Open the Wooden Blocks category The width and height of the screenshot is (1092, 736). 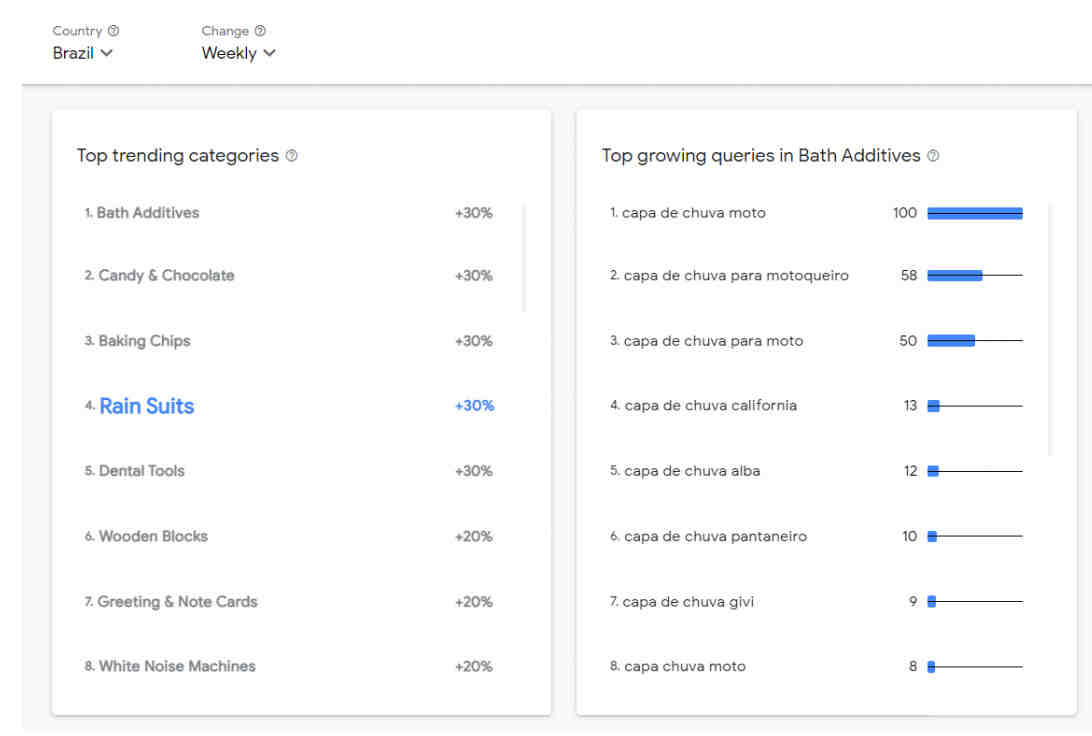click(288, 536)
